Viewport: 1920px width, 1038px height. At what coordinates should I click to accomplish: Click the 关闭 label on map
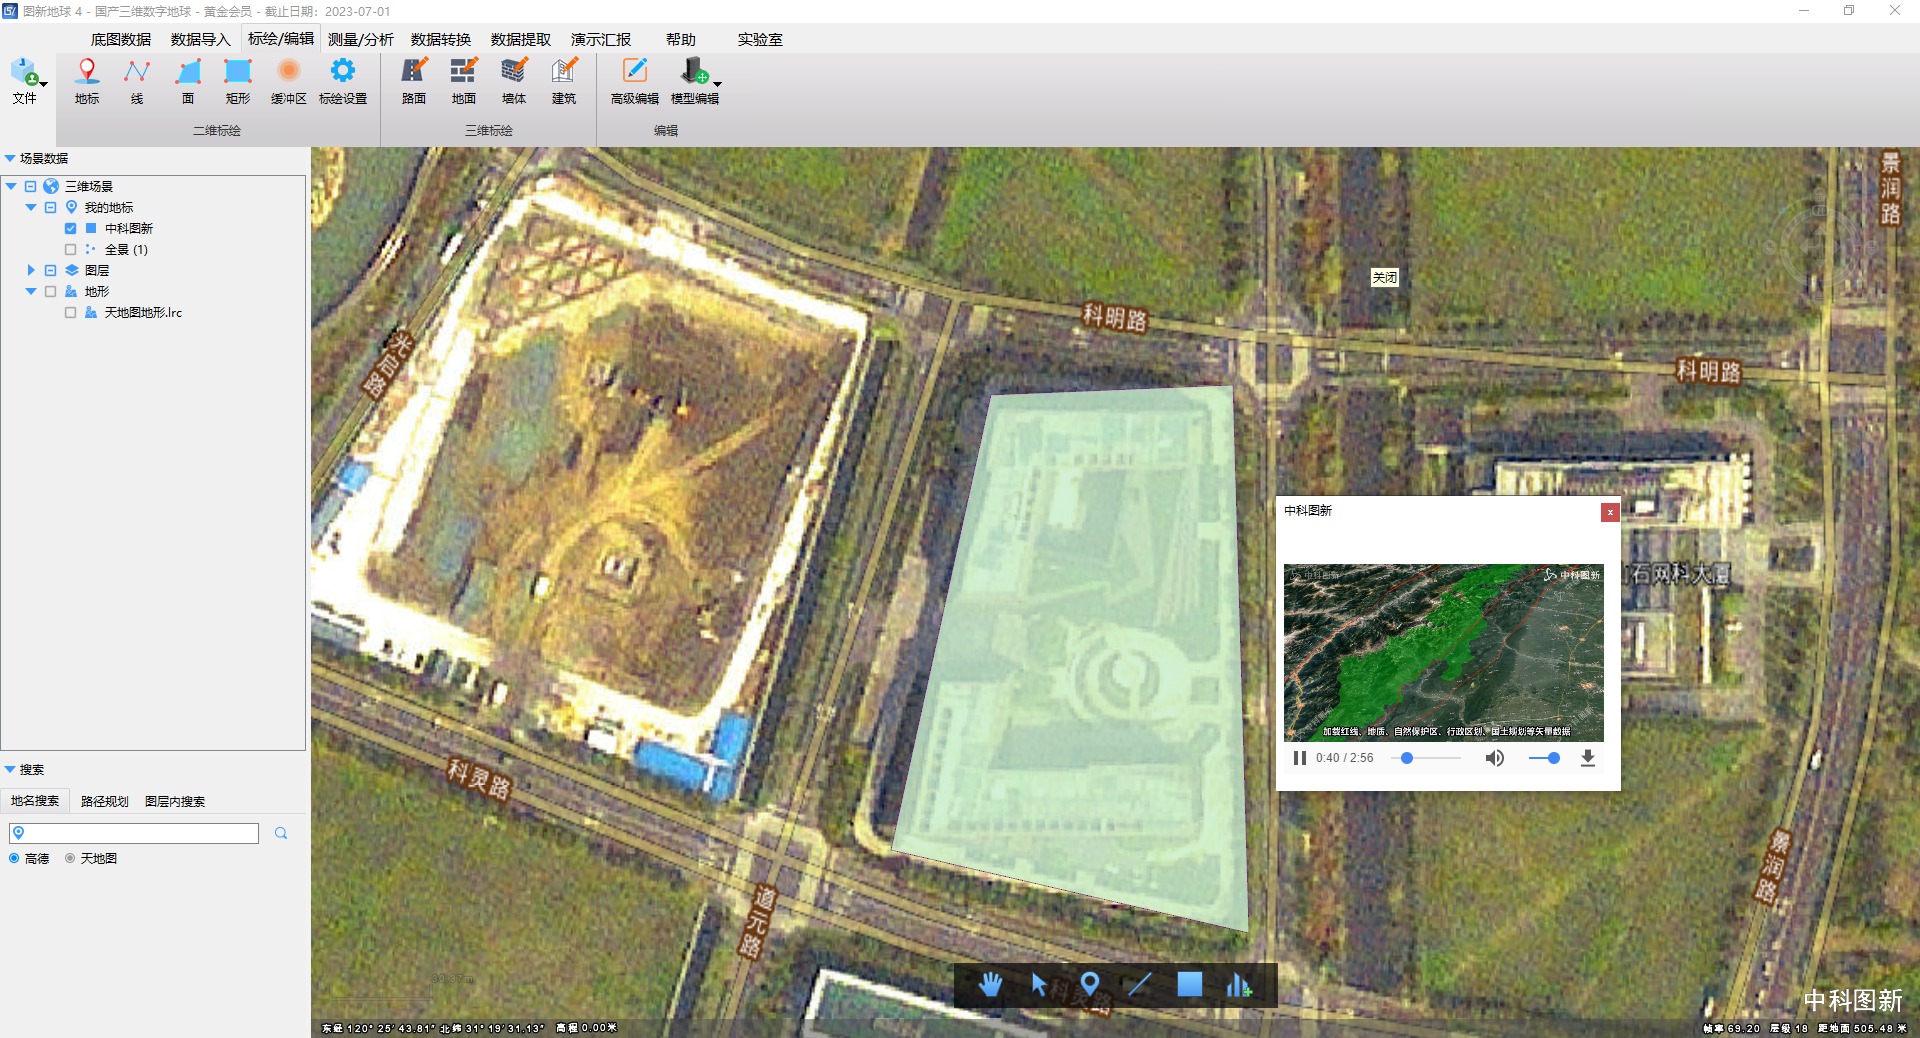[x=1384, y=278]
